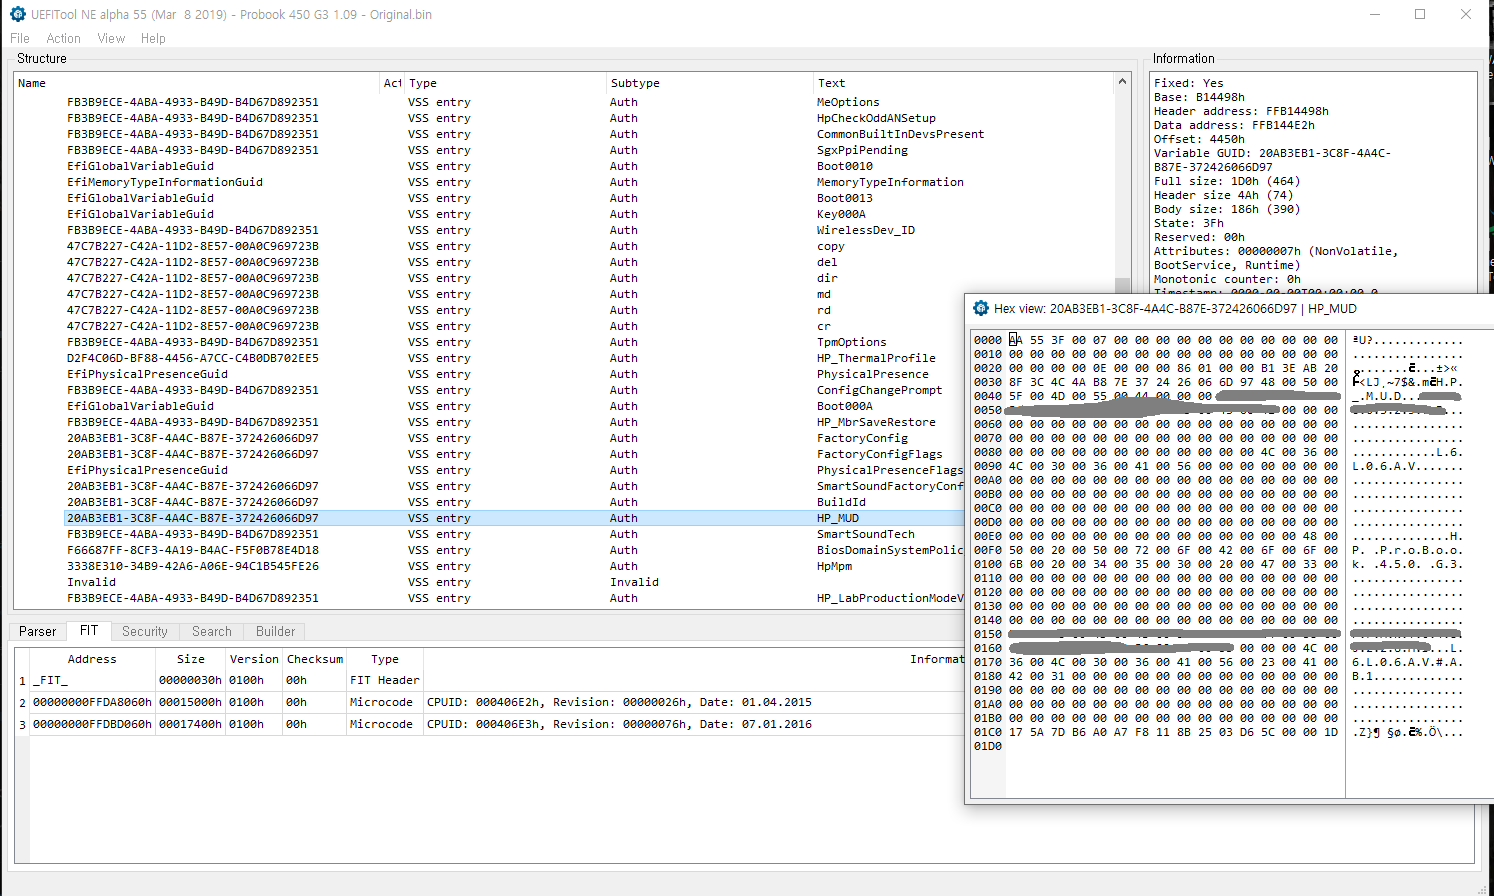The height and width of the screenshot is (896, 1494).
Task: Select the HP_MUD VSS entry row
Action: [x=514, y=518]
